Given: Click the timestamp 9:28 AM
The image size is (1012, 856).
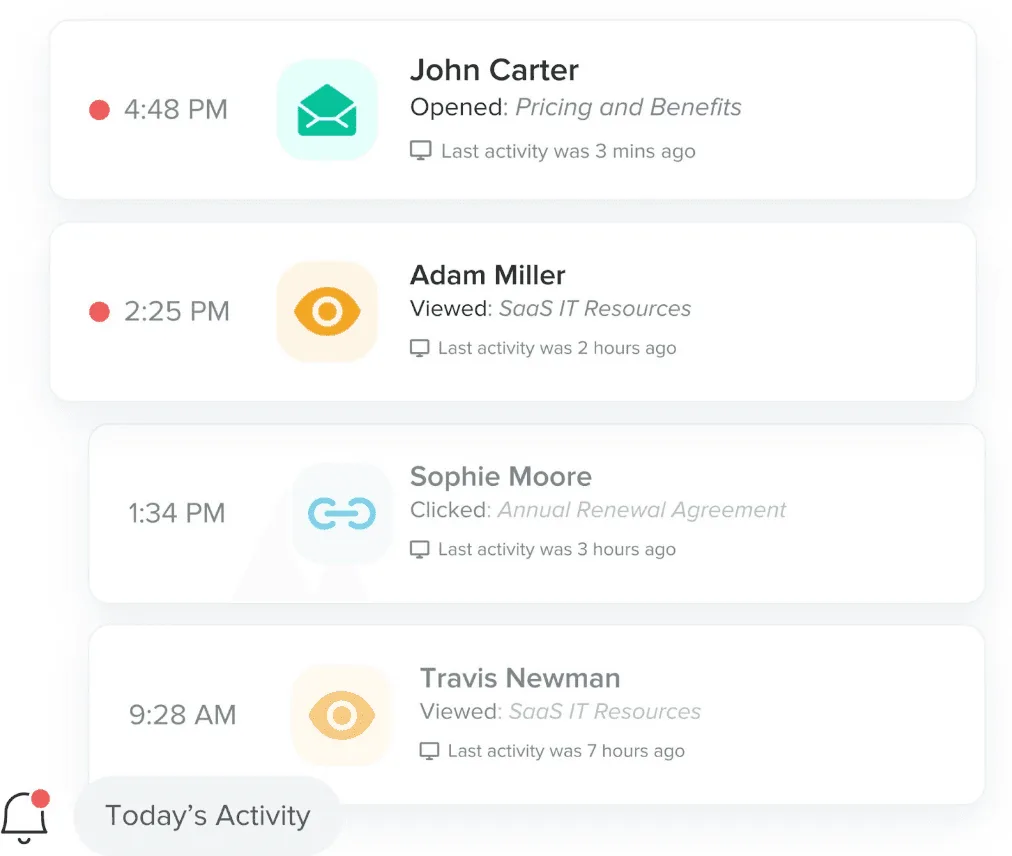Looking at the screenshot, I should [x=182, y=714].
